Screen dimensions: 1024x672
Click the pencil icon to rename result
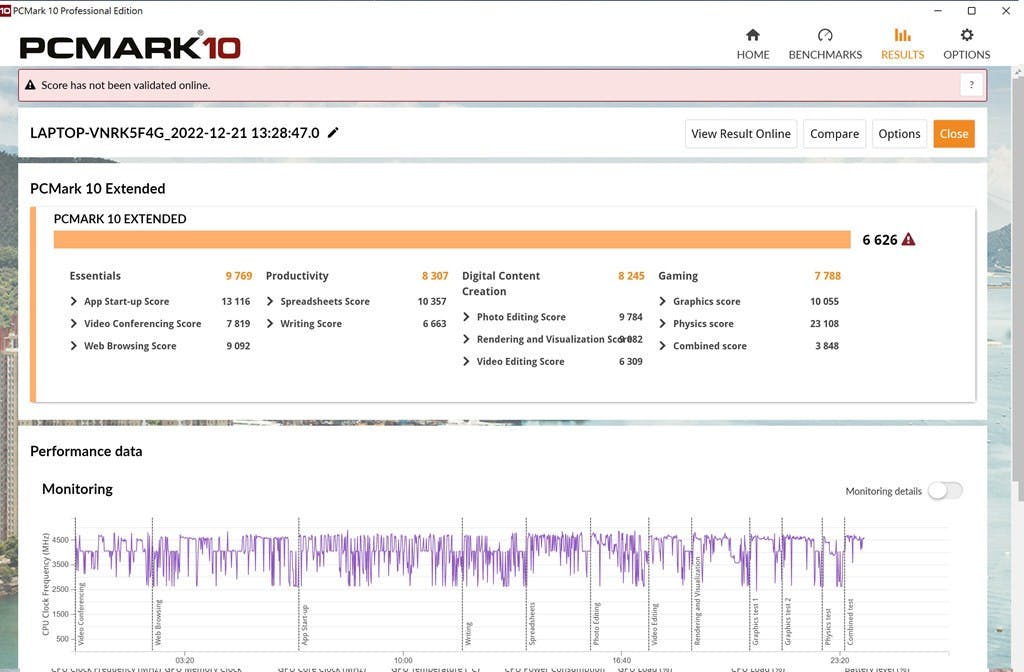[x=333, y=133]
